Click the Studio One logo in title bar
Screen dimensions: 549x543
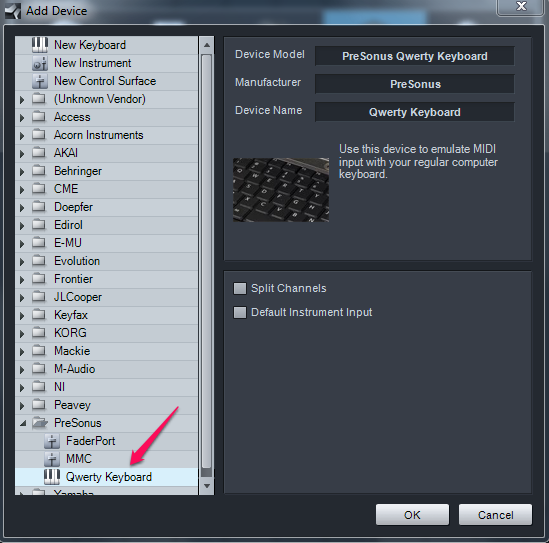pos(13,11)
